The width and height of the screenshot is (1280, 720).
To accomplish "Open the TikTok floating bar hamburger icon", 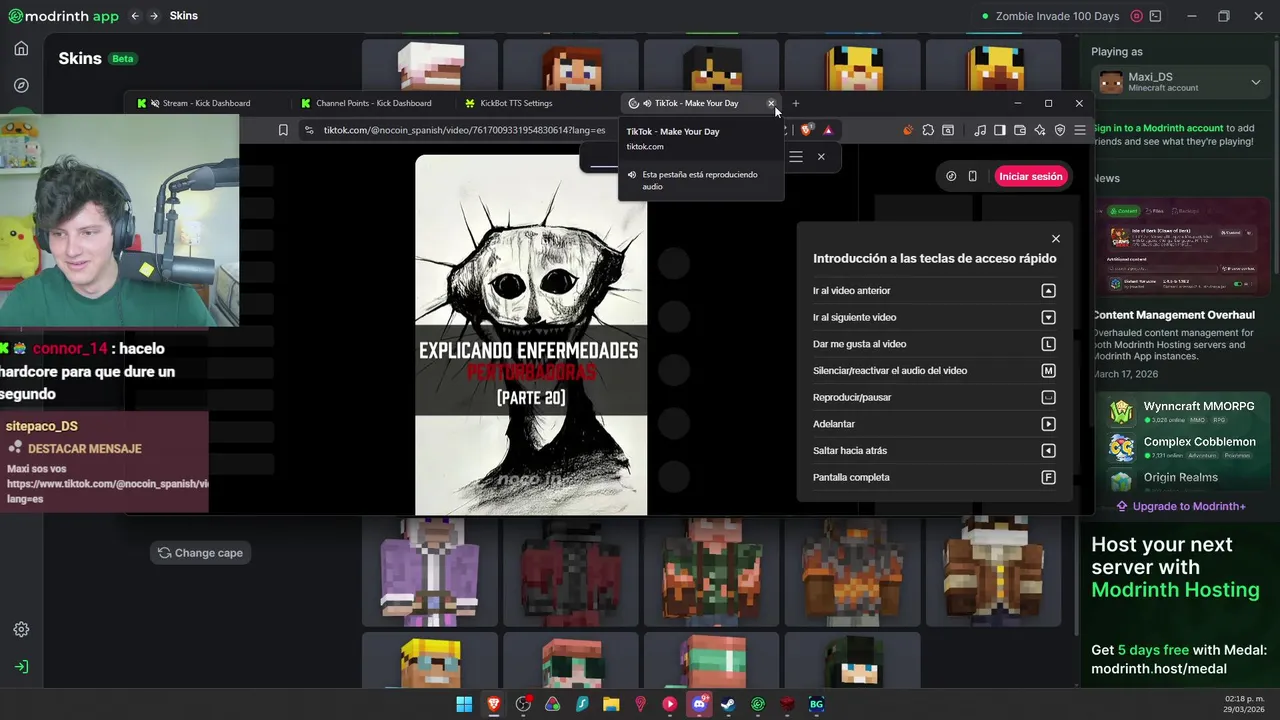I will click(796, 156).
